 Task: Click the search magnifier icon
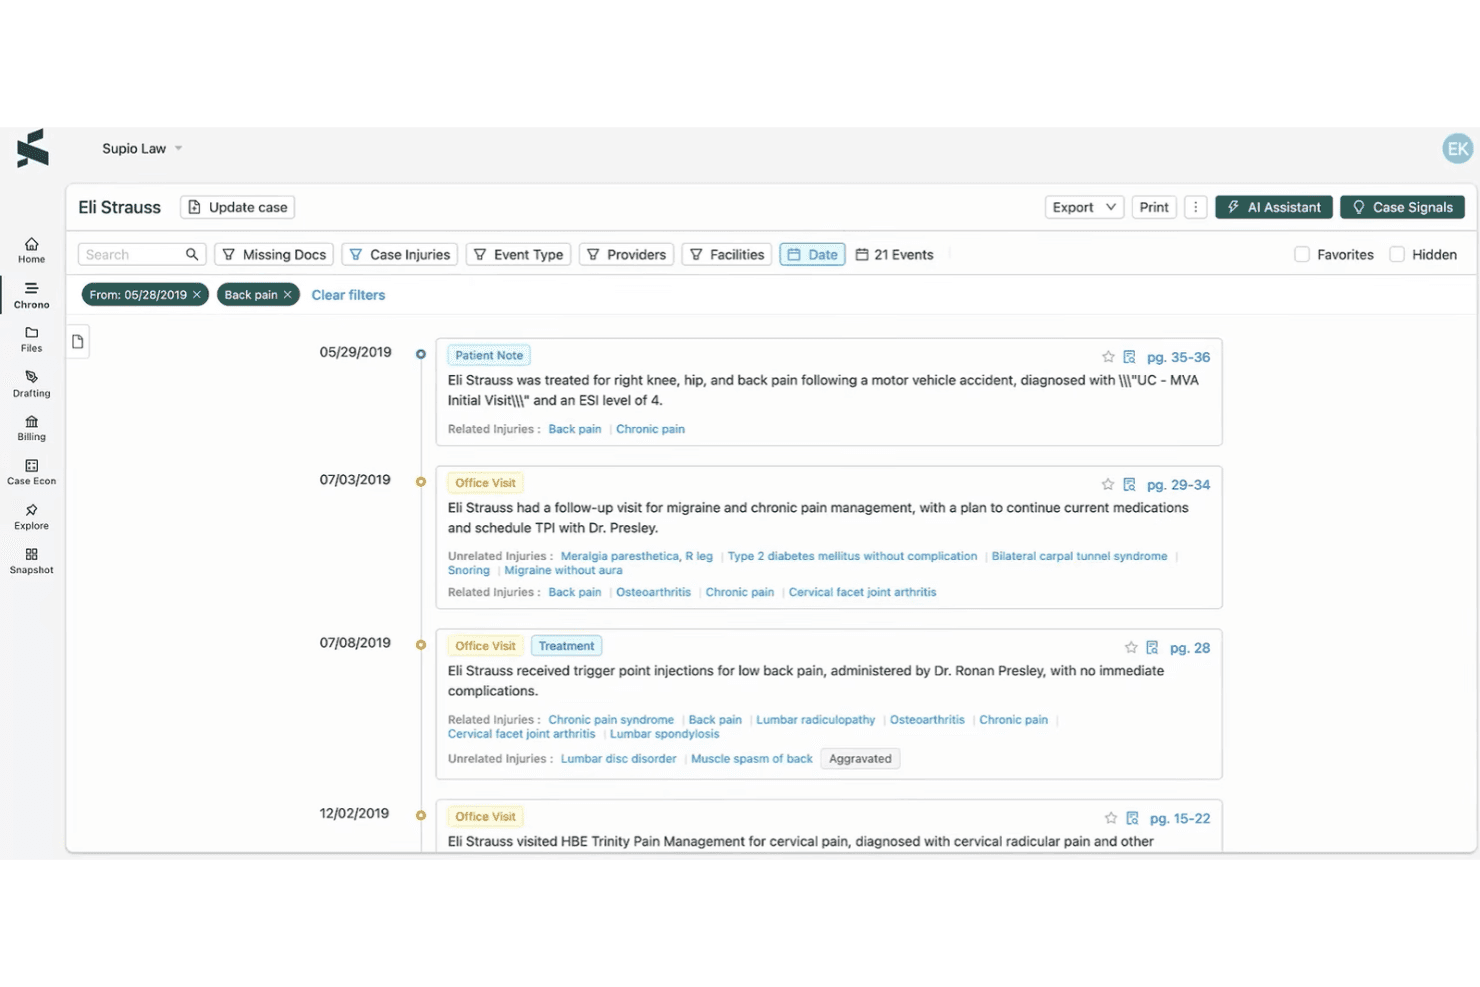(192, 254)
